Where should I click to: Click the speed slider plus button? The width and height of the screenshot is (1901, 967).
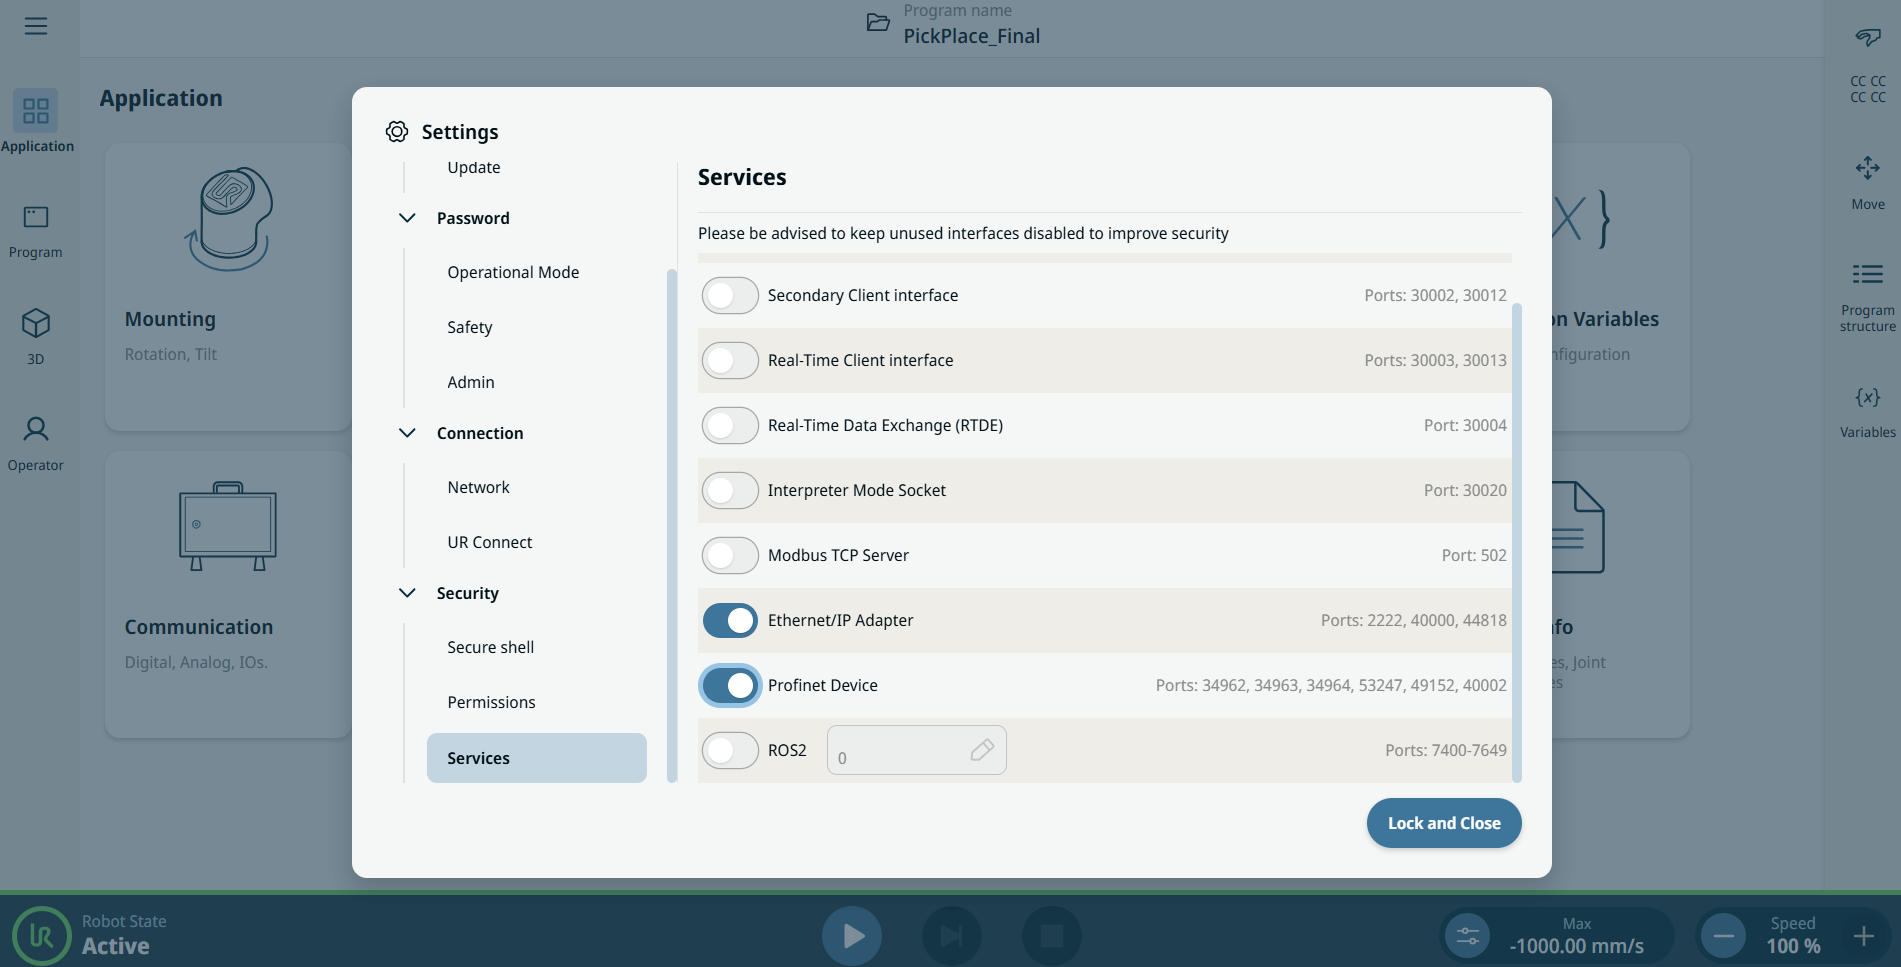[x=1863, y=937]
